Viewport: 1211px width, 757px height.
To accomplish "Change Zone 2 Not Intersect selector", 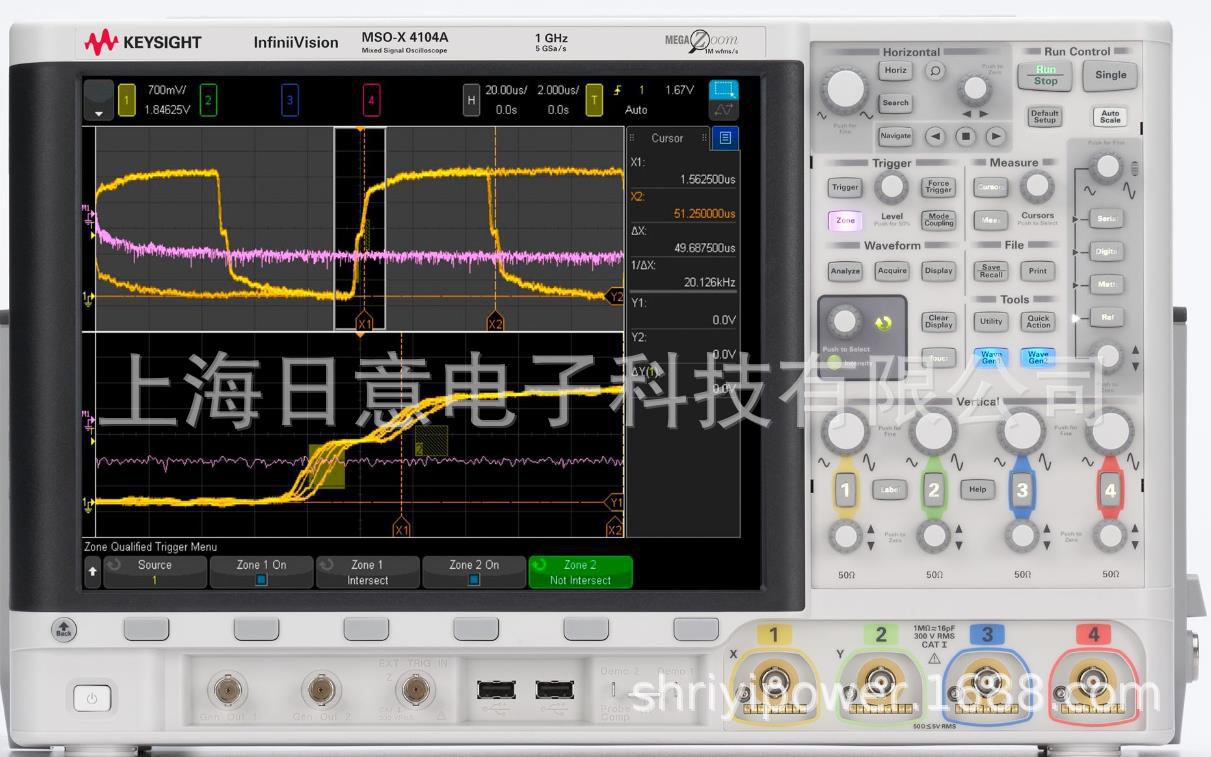I will [580, 570].
